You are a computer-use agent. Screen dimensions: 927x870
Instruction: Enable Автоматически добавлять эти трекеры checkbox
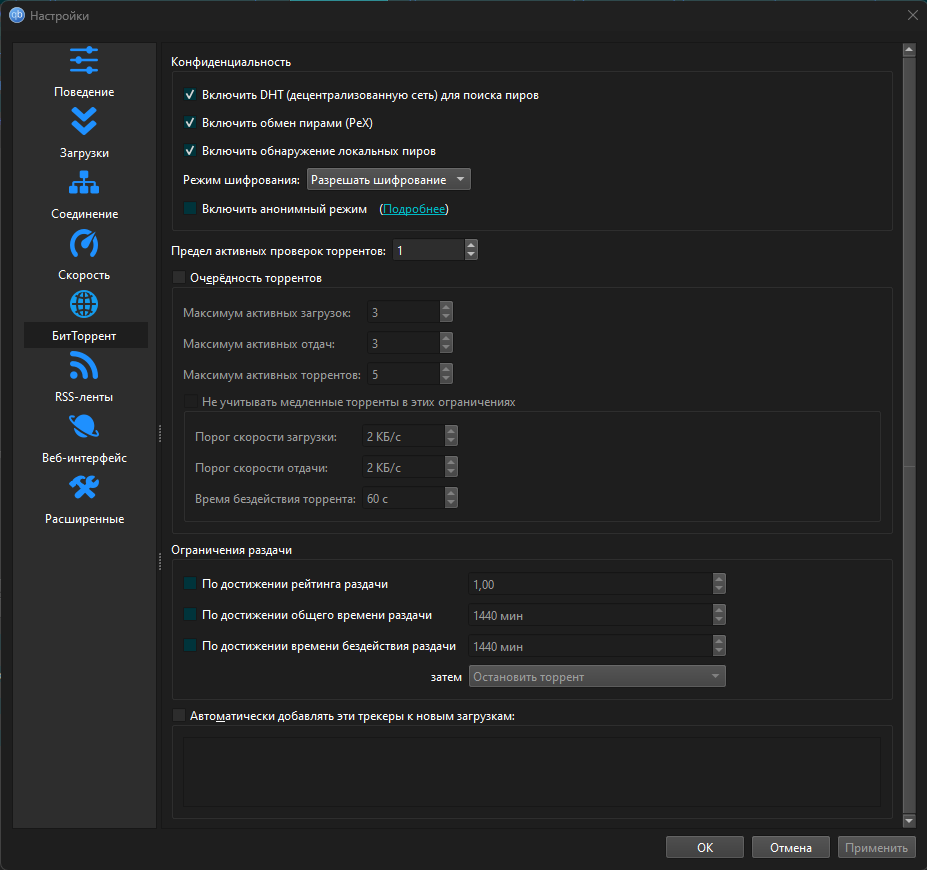[178, 716]
